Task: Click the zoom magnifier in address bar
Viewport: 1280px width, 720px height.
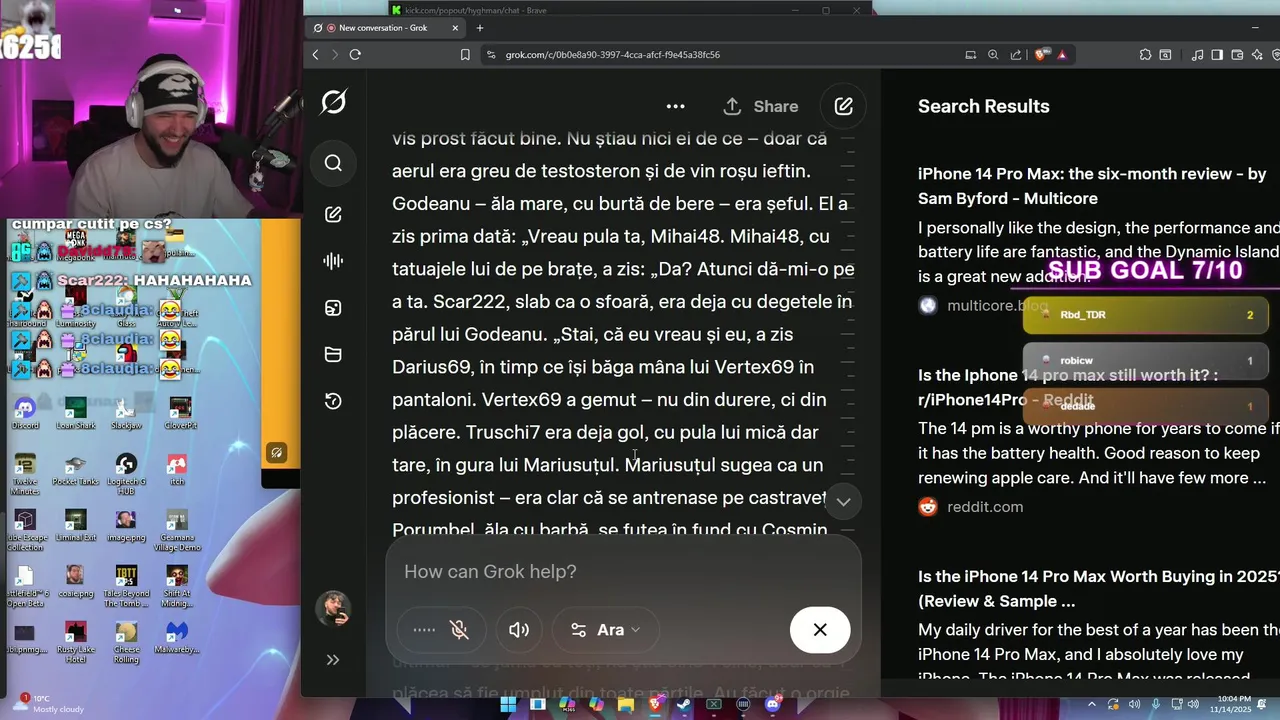Action: coord(993,55)
